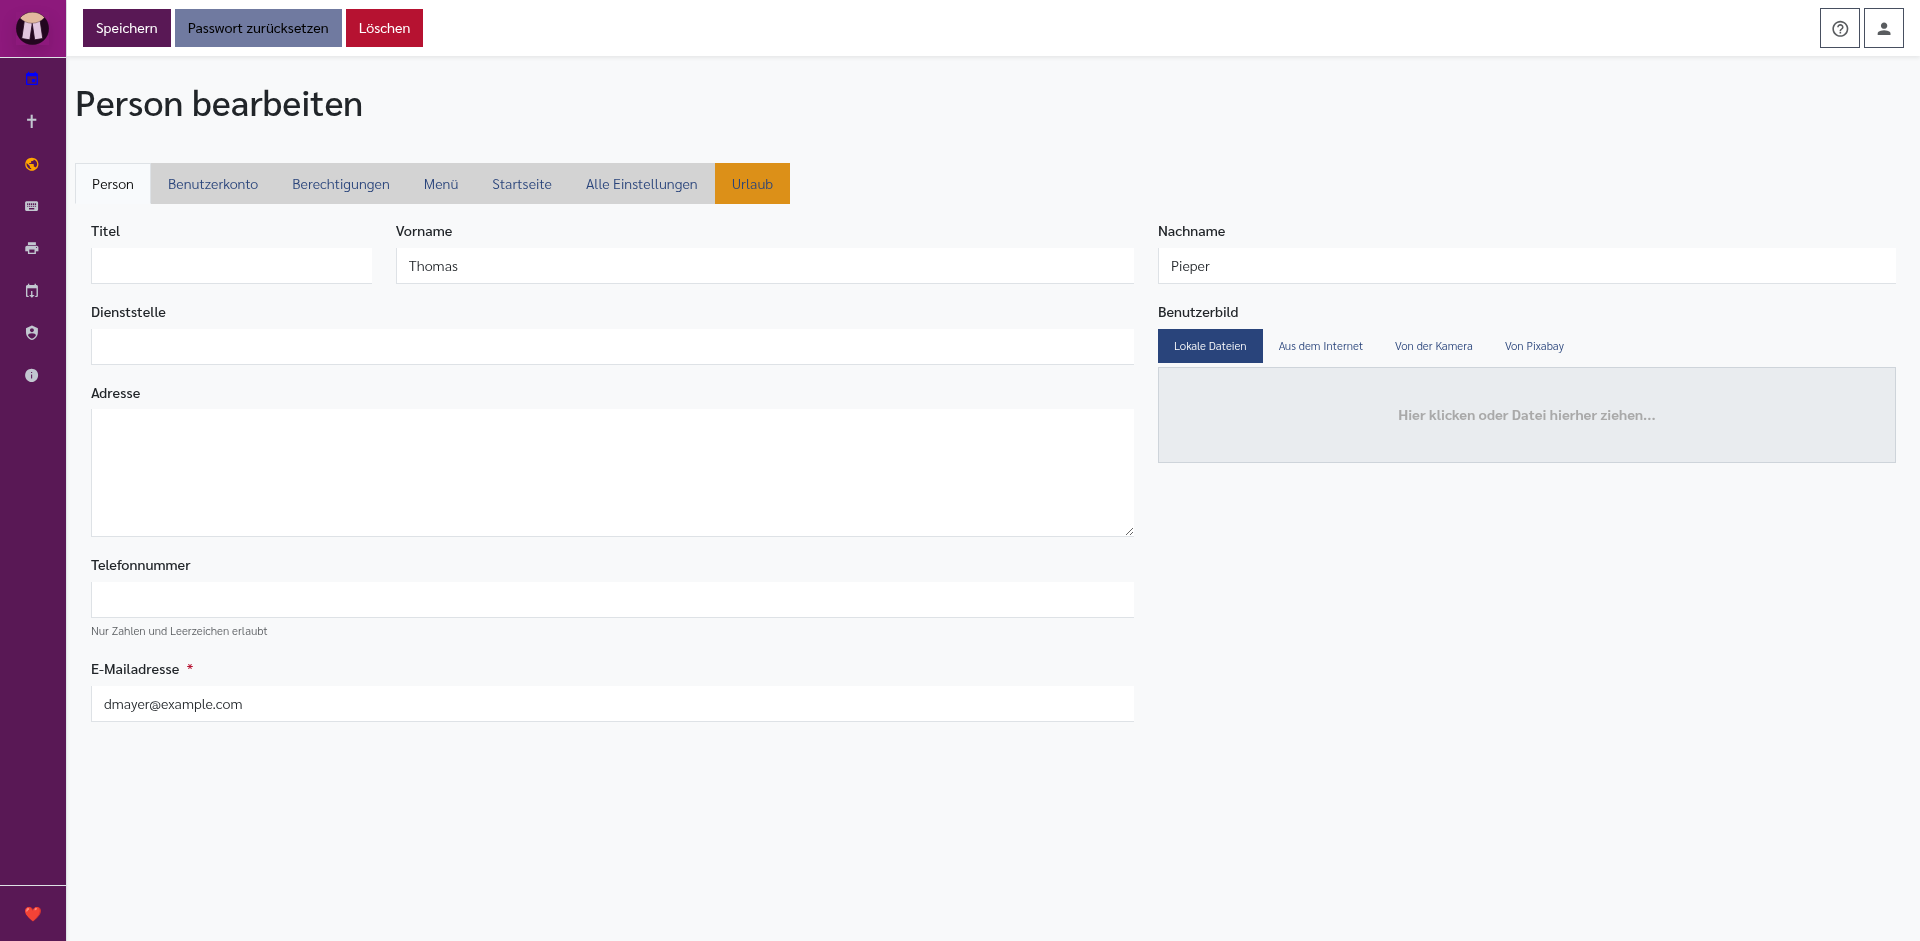Select Von der Kamera upload source
1920x941 pixels.
click(1434, 346)
